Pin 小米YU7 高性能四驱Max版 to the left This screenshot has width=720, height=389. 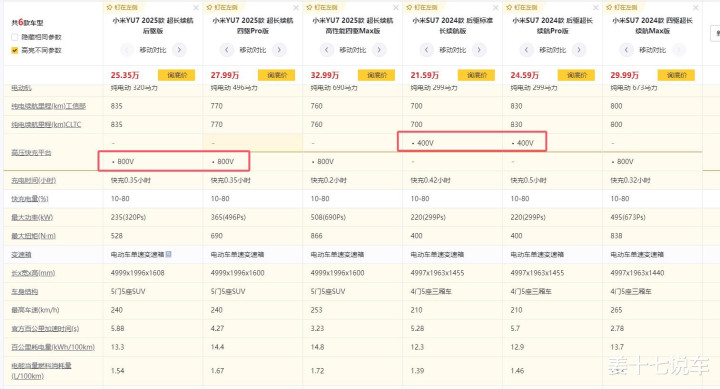click(x=322, y=7)
